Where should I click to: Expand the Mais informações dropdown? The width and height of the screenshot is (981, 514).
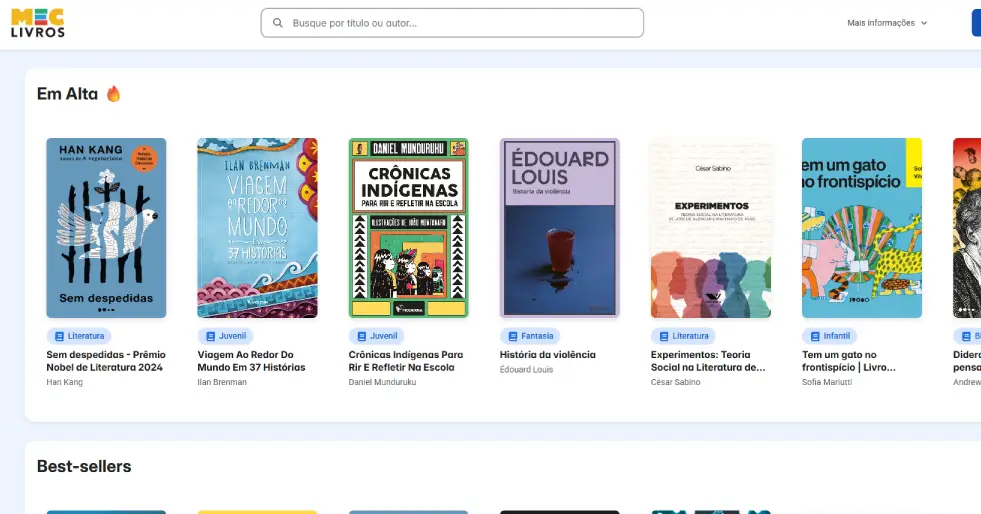(887, 23)
